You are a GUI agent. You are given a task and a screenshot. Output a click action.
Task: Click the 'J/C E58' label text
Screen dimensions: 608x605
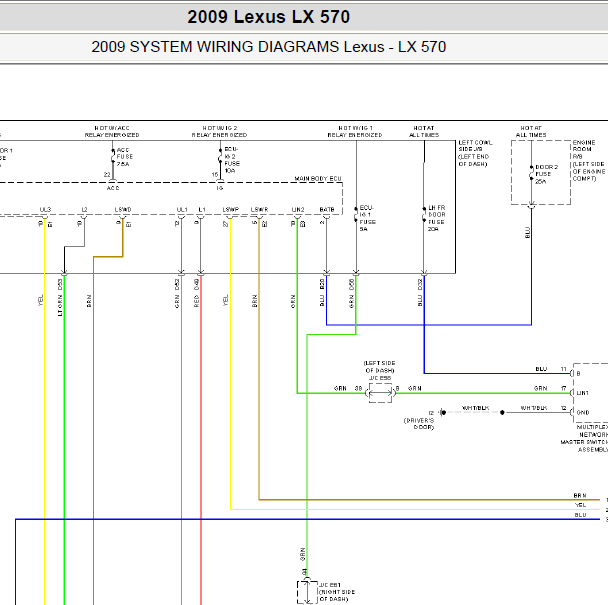click(380, 378)
